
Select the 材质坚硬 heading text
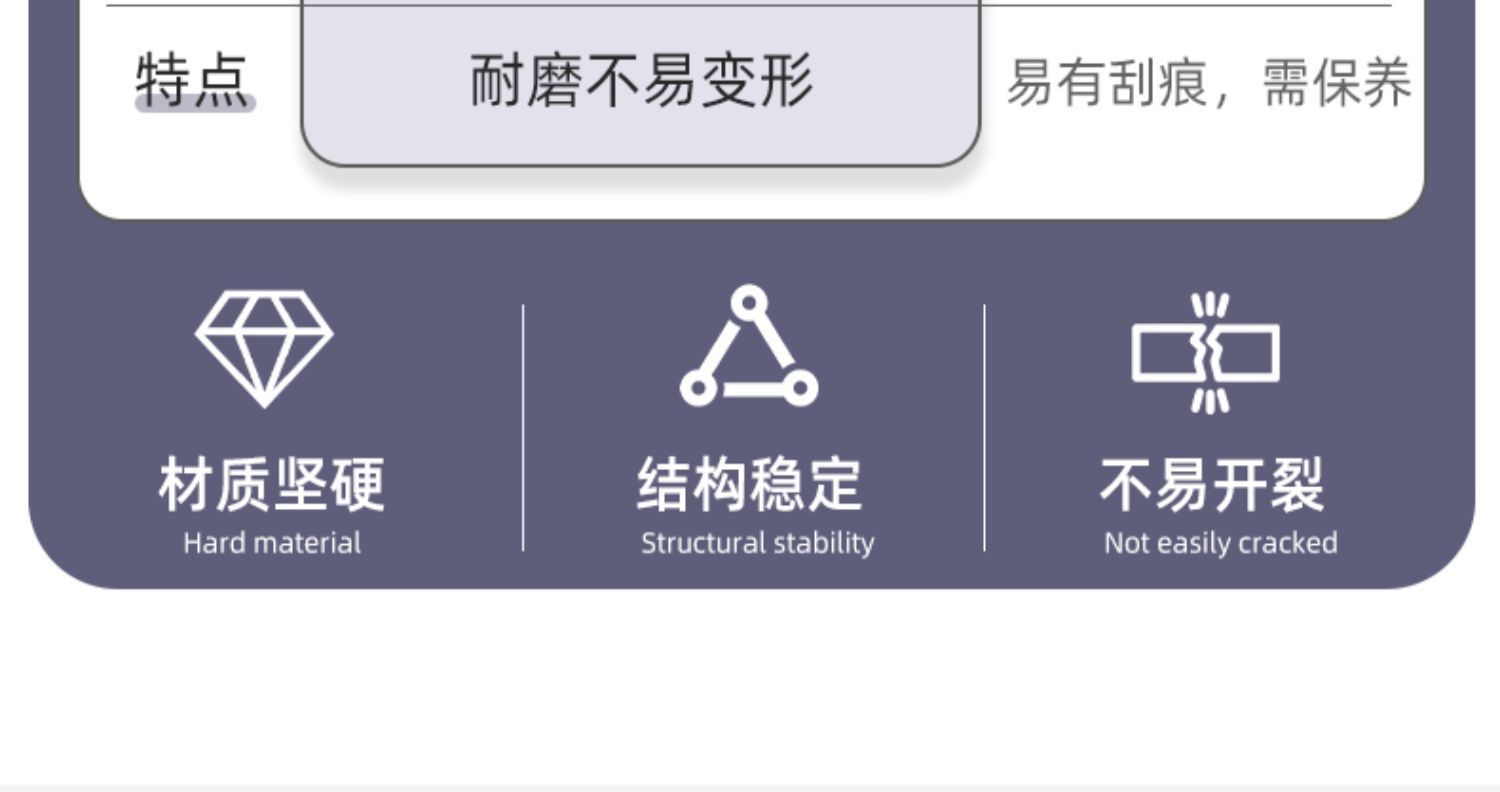click(271, 485)
